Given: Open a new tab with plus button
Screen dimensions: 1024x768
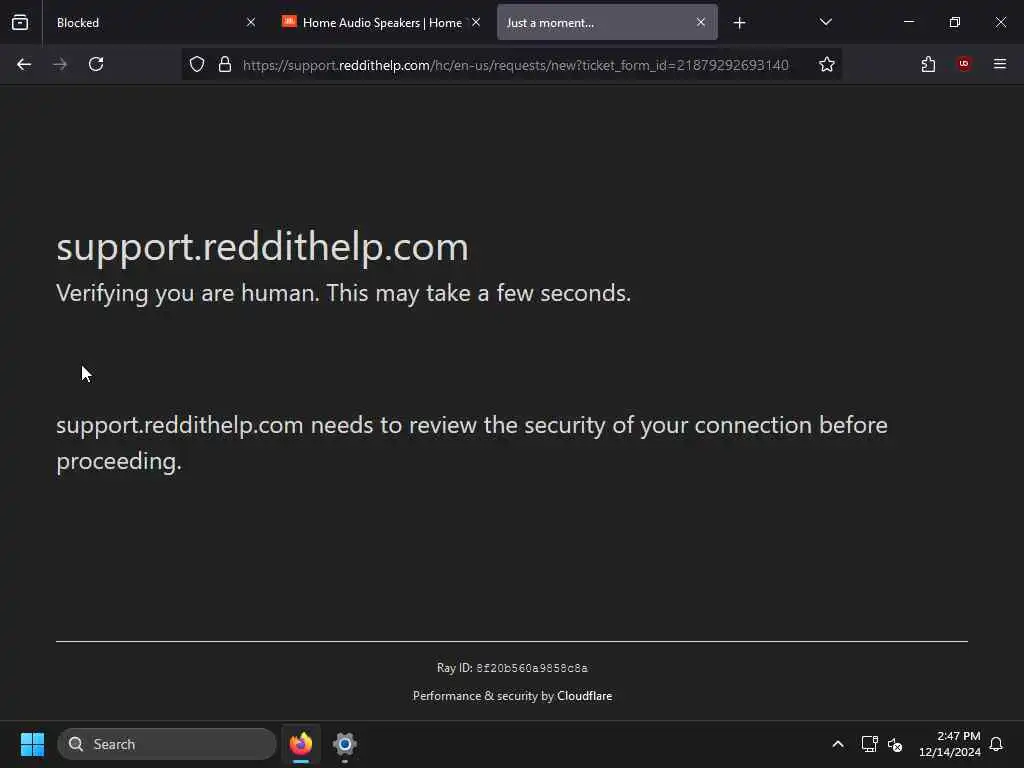Looking at the screenshot, I should [x=739, y=23].
